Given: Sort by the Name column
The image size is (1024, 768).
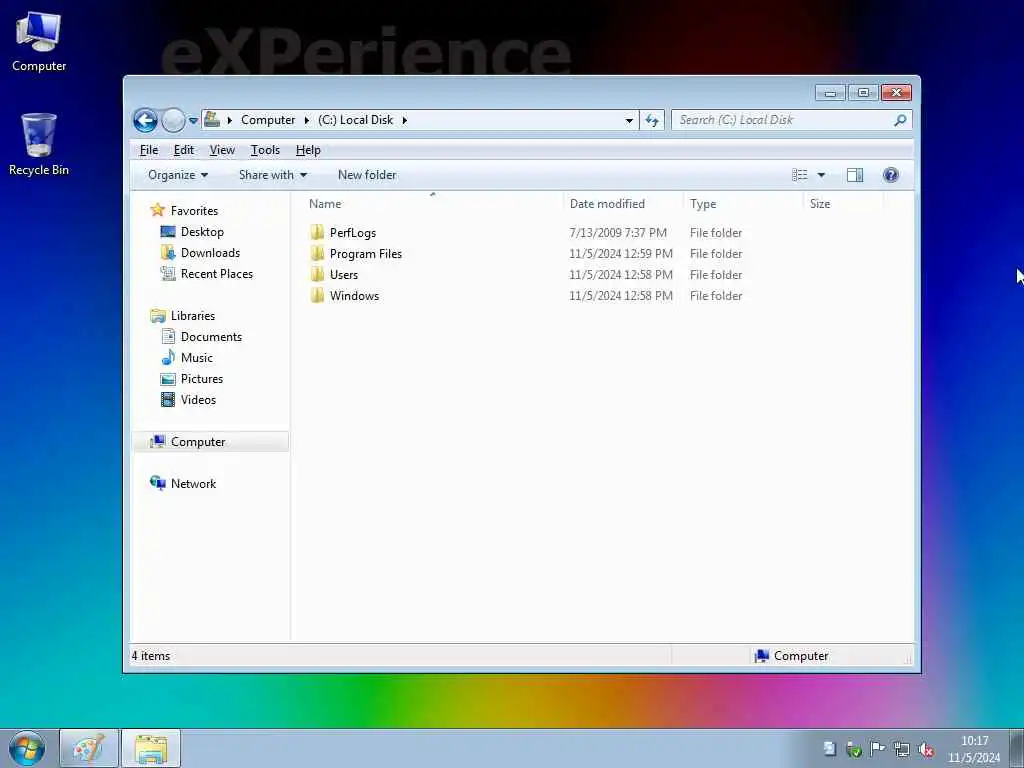Looking at the screenshot, I should (432, 204).
